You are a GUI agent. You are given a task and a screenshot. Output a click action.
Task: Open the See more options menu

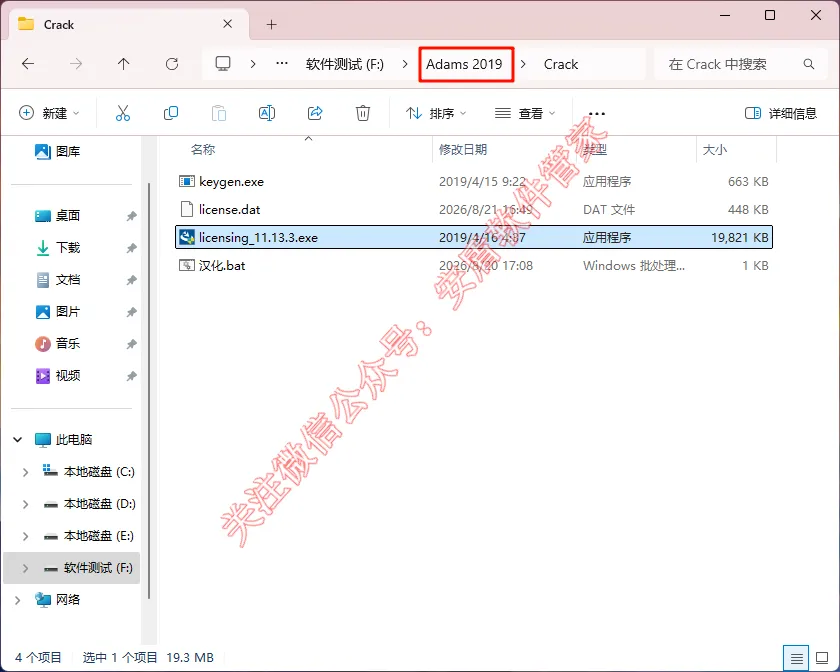click(597, 114)
